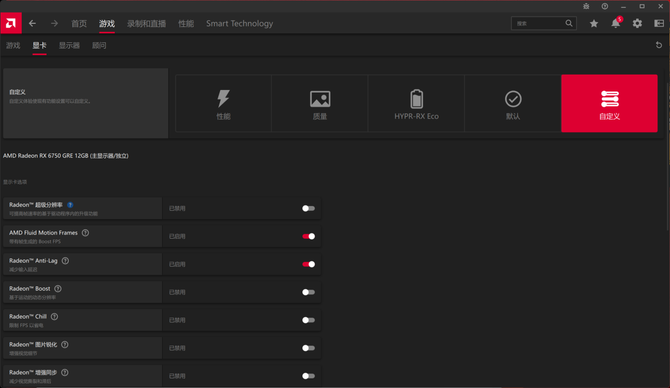Click the bug report icon
This screenshot has height=388, width=670.
586,6
